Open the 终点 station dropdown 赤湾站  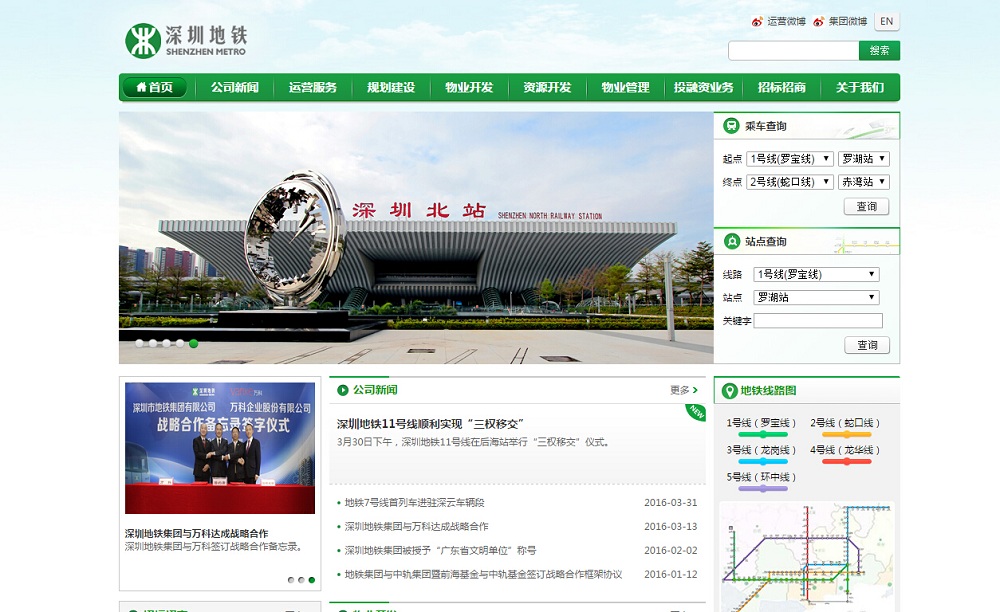[x=864, y=182]
